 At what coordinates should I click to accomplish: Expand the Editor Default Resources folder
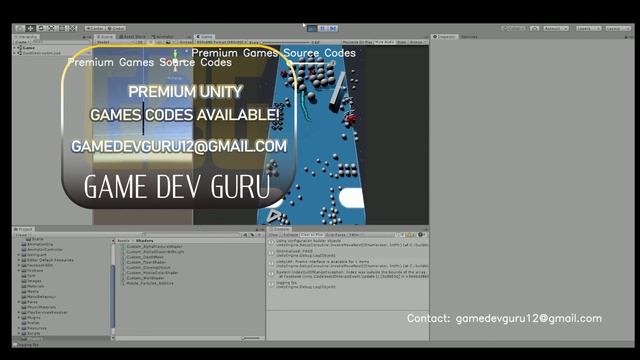coord(19,260)
